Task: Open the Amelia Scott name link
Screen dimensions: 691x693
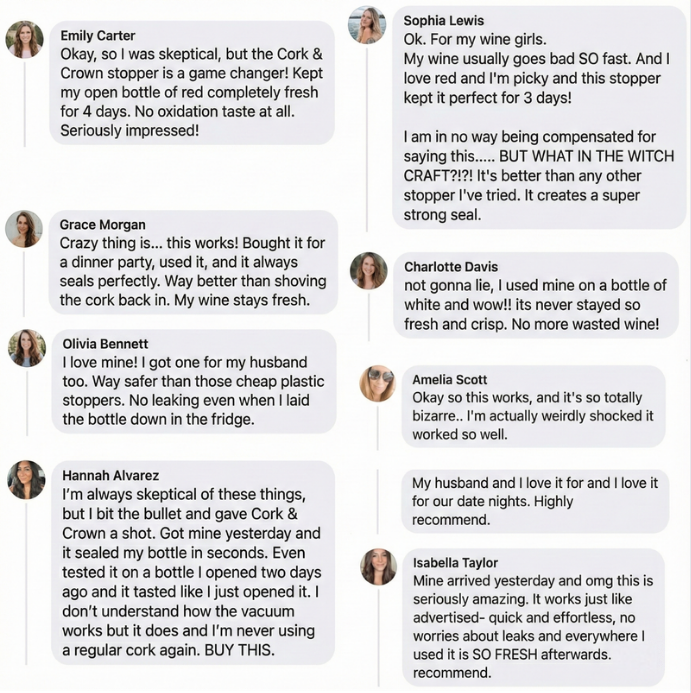Action: (x=450, y=380)
